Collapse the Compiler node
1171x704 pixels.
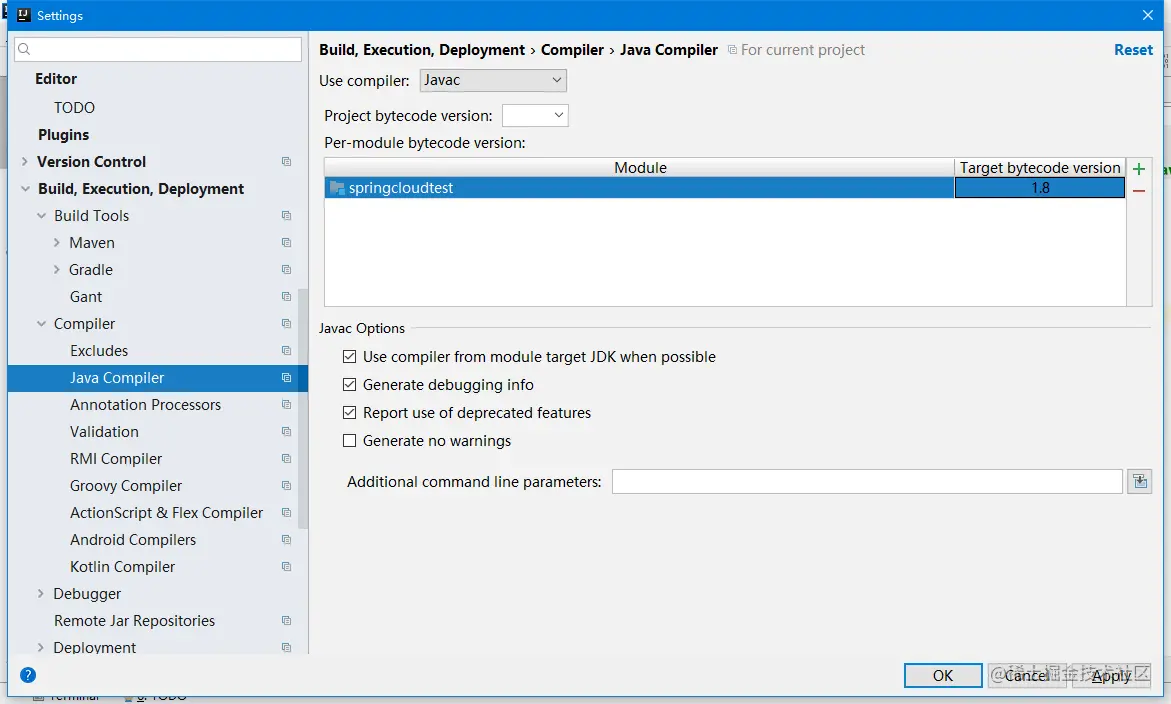(x=41, y=324)
